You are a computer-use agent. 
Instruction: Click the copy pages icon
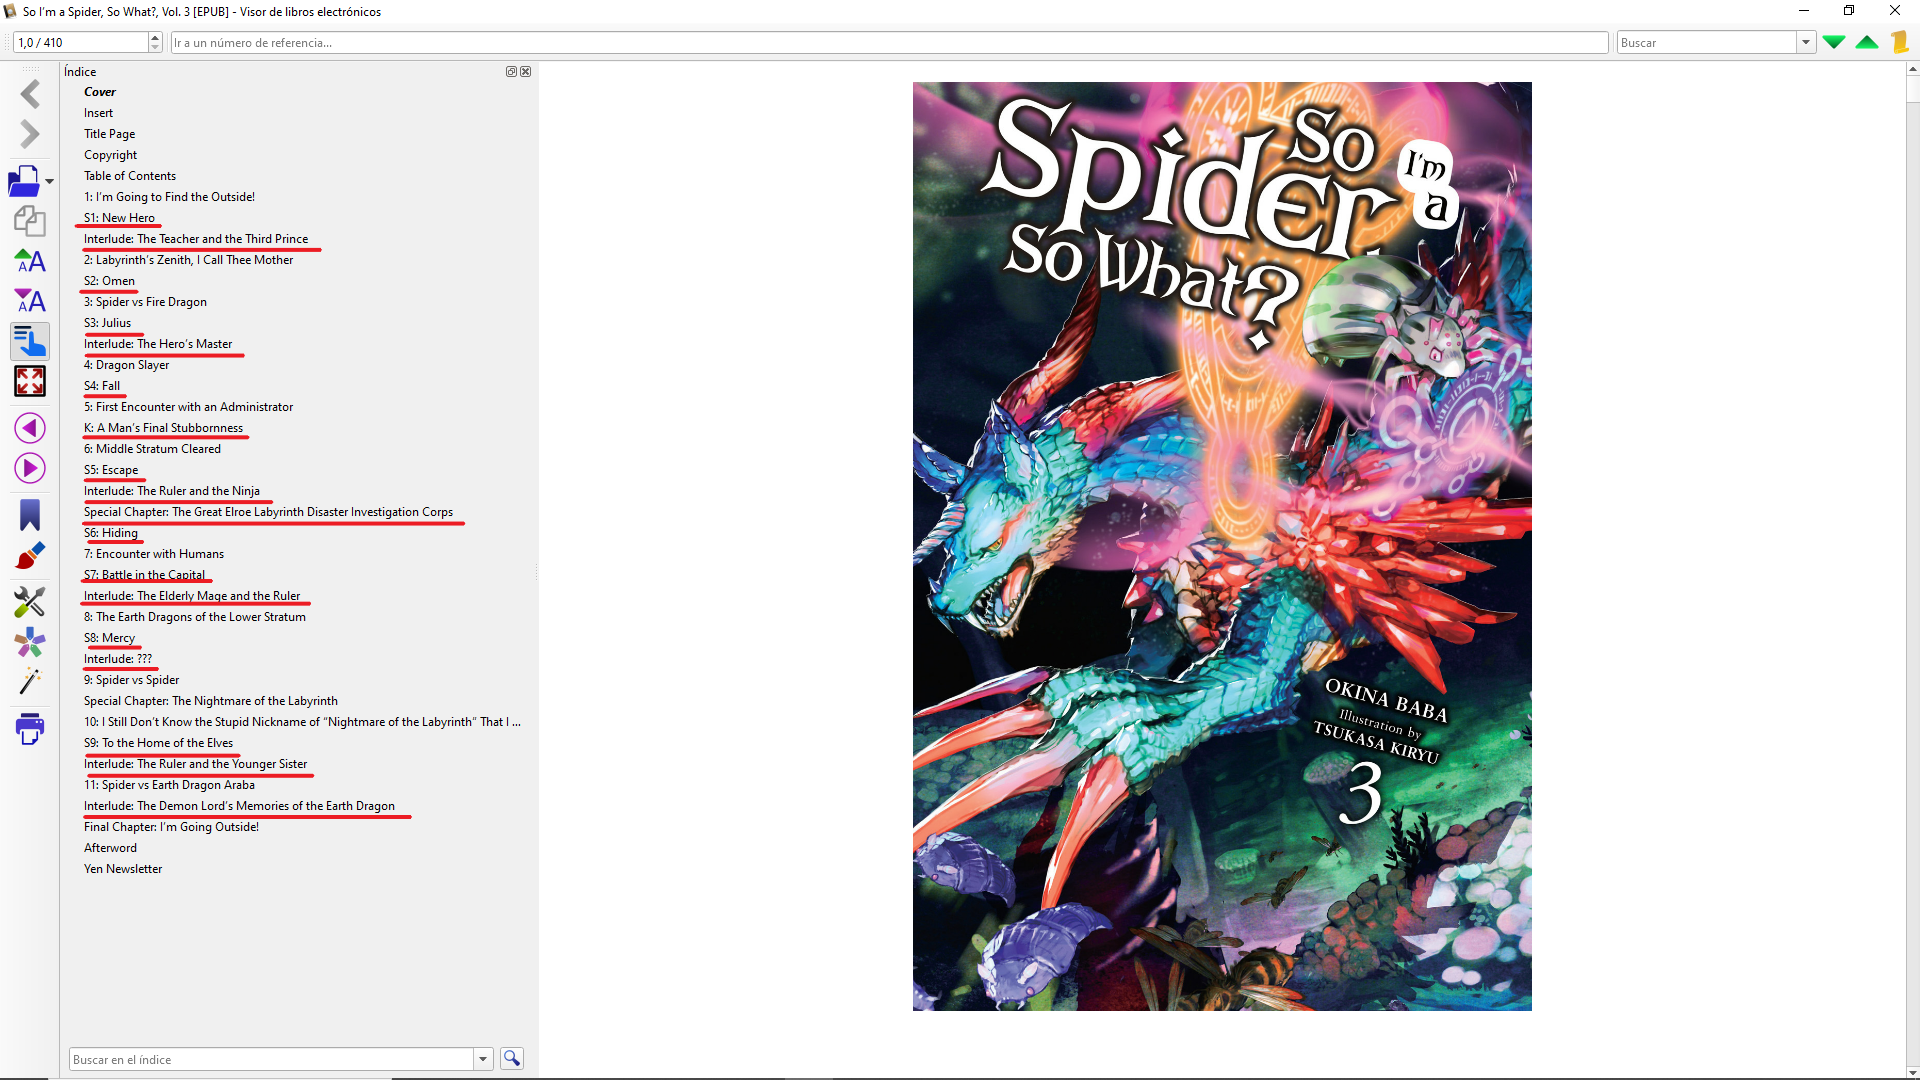point(30,221)
